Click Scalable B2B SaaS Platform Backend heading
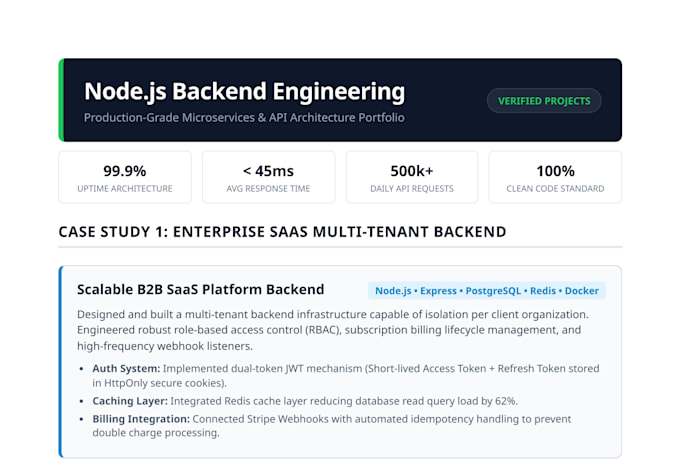The width and height of the screenshot is (680, 459). click(201, 289)
